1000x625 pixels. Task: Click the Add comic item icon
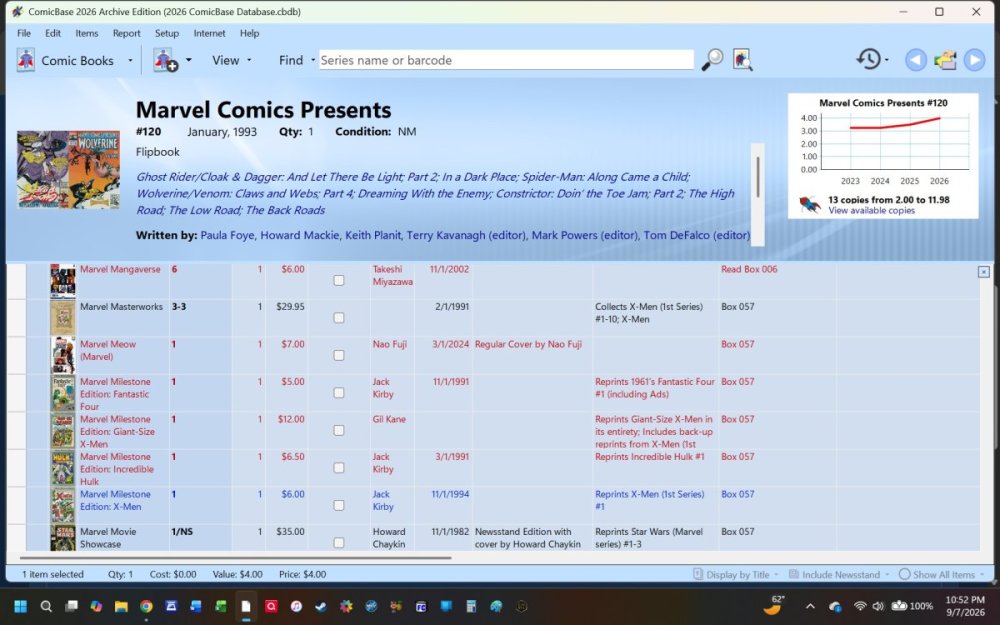(166, 60)
